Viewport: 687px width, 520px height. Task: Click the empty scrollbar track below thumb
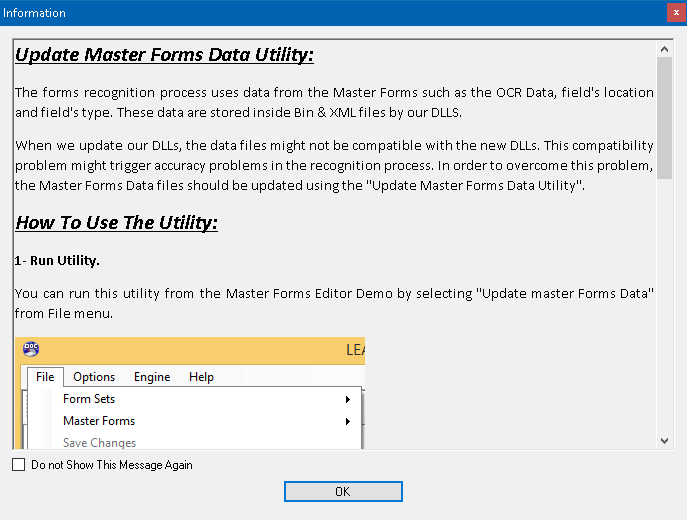[x=665, y=310]
